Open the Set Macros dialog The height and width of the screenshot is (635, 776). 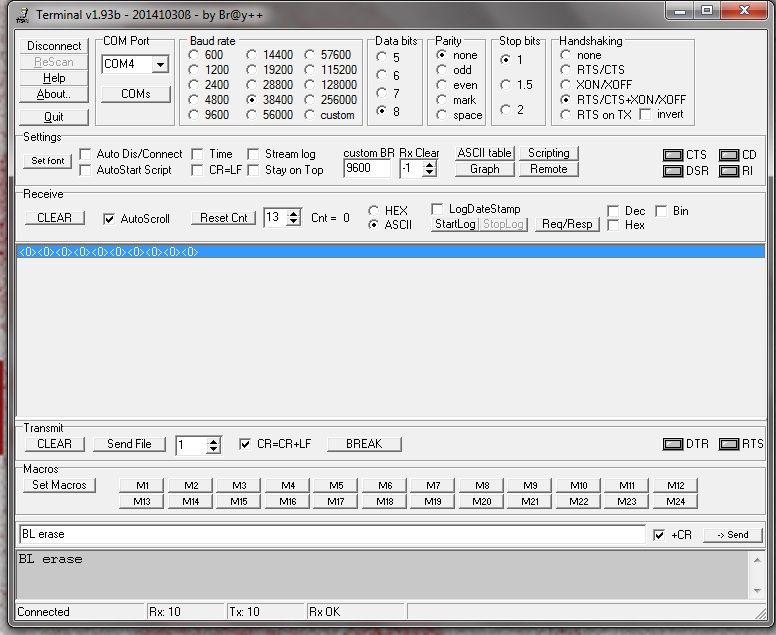click(59, 485)
